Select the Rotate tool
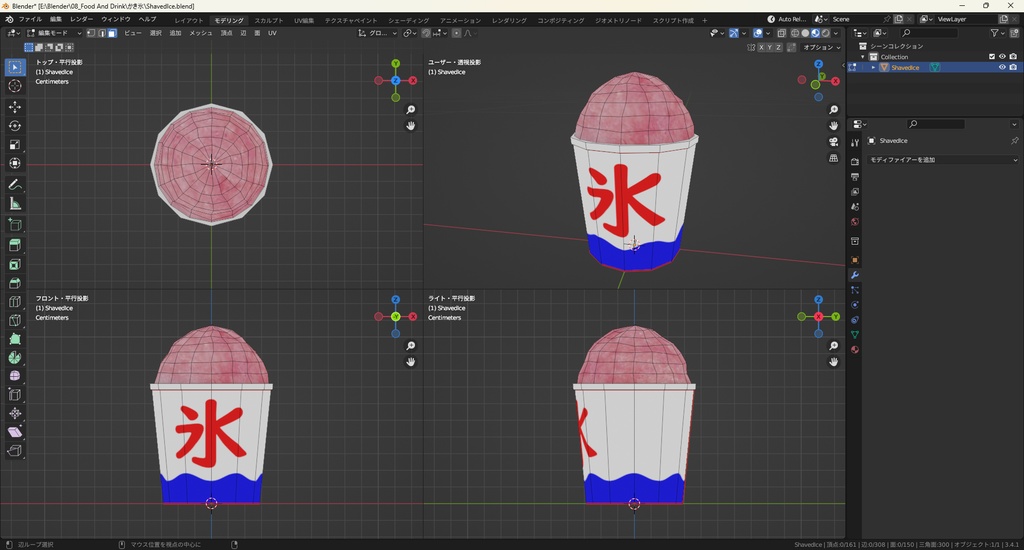The width and height of the screenshot is (1024, 550). [15, 126]
